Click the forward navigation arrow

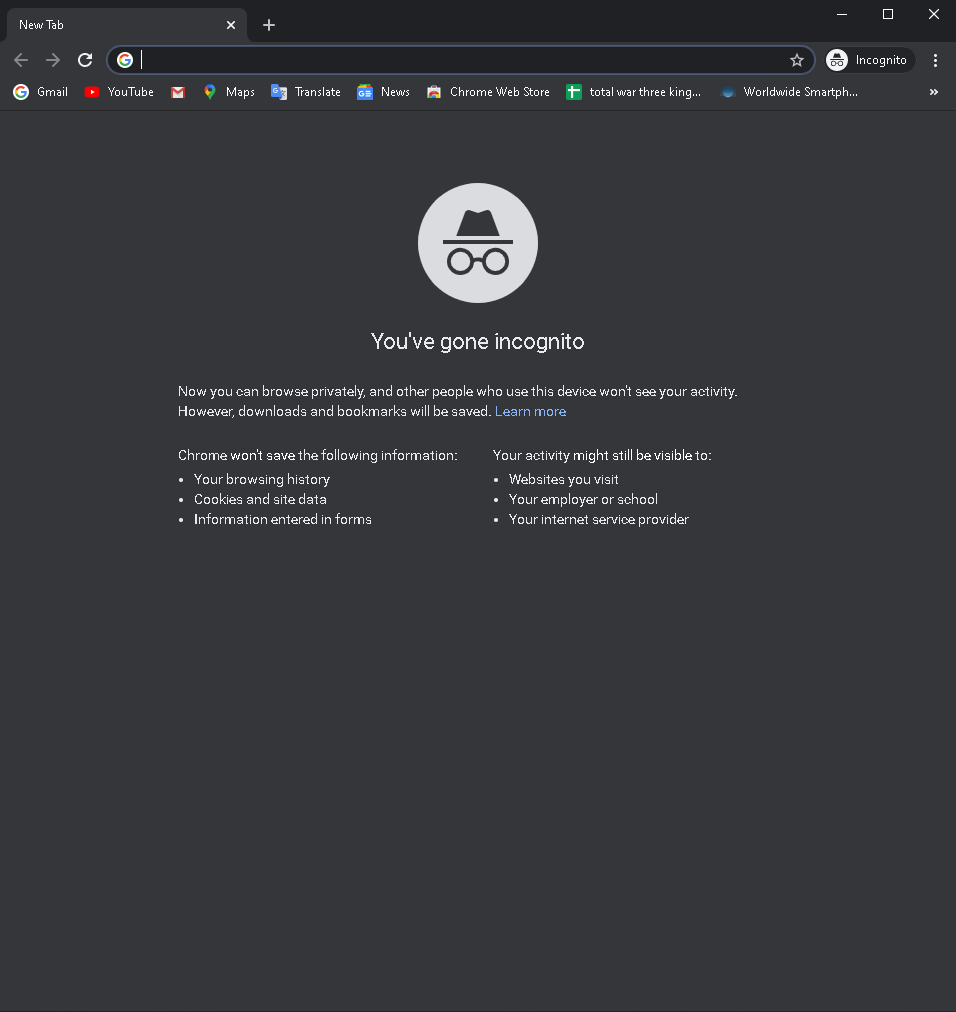53,60
